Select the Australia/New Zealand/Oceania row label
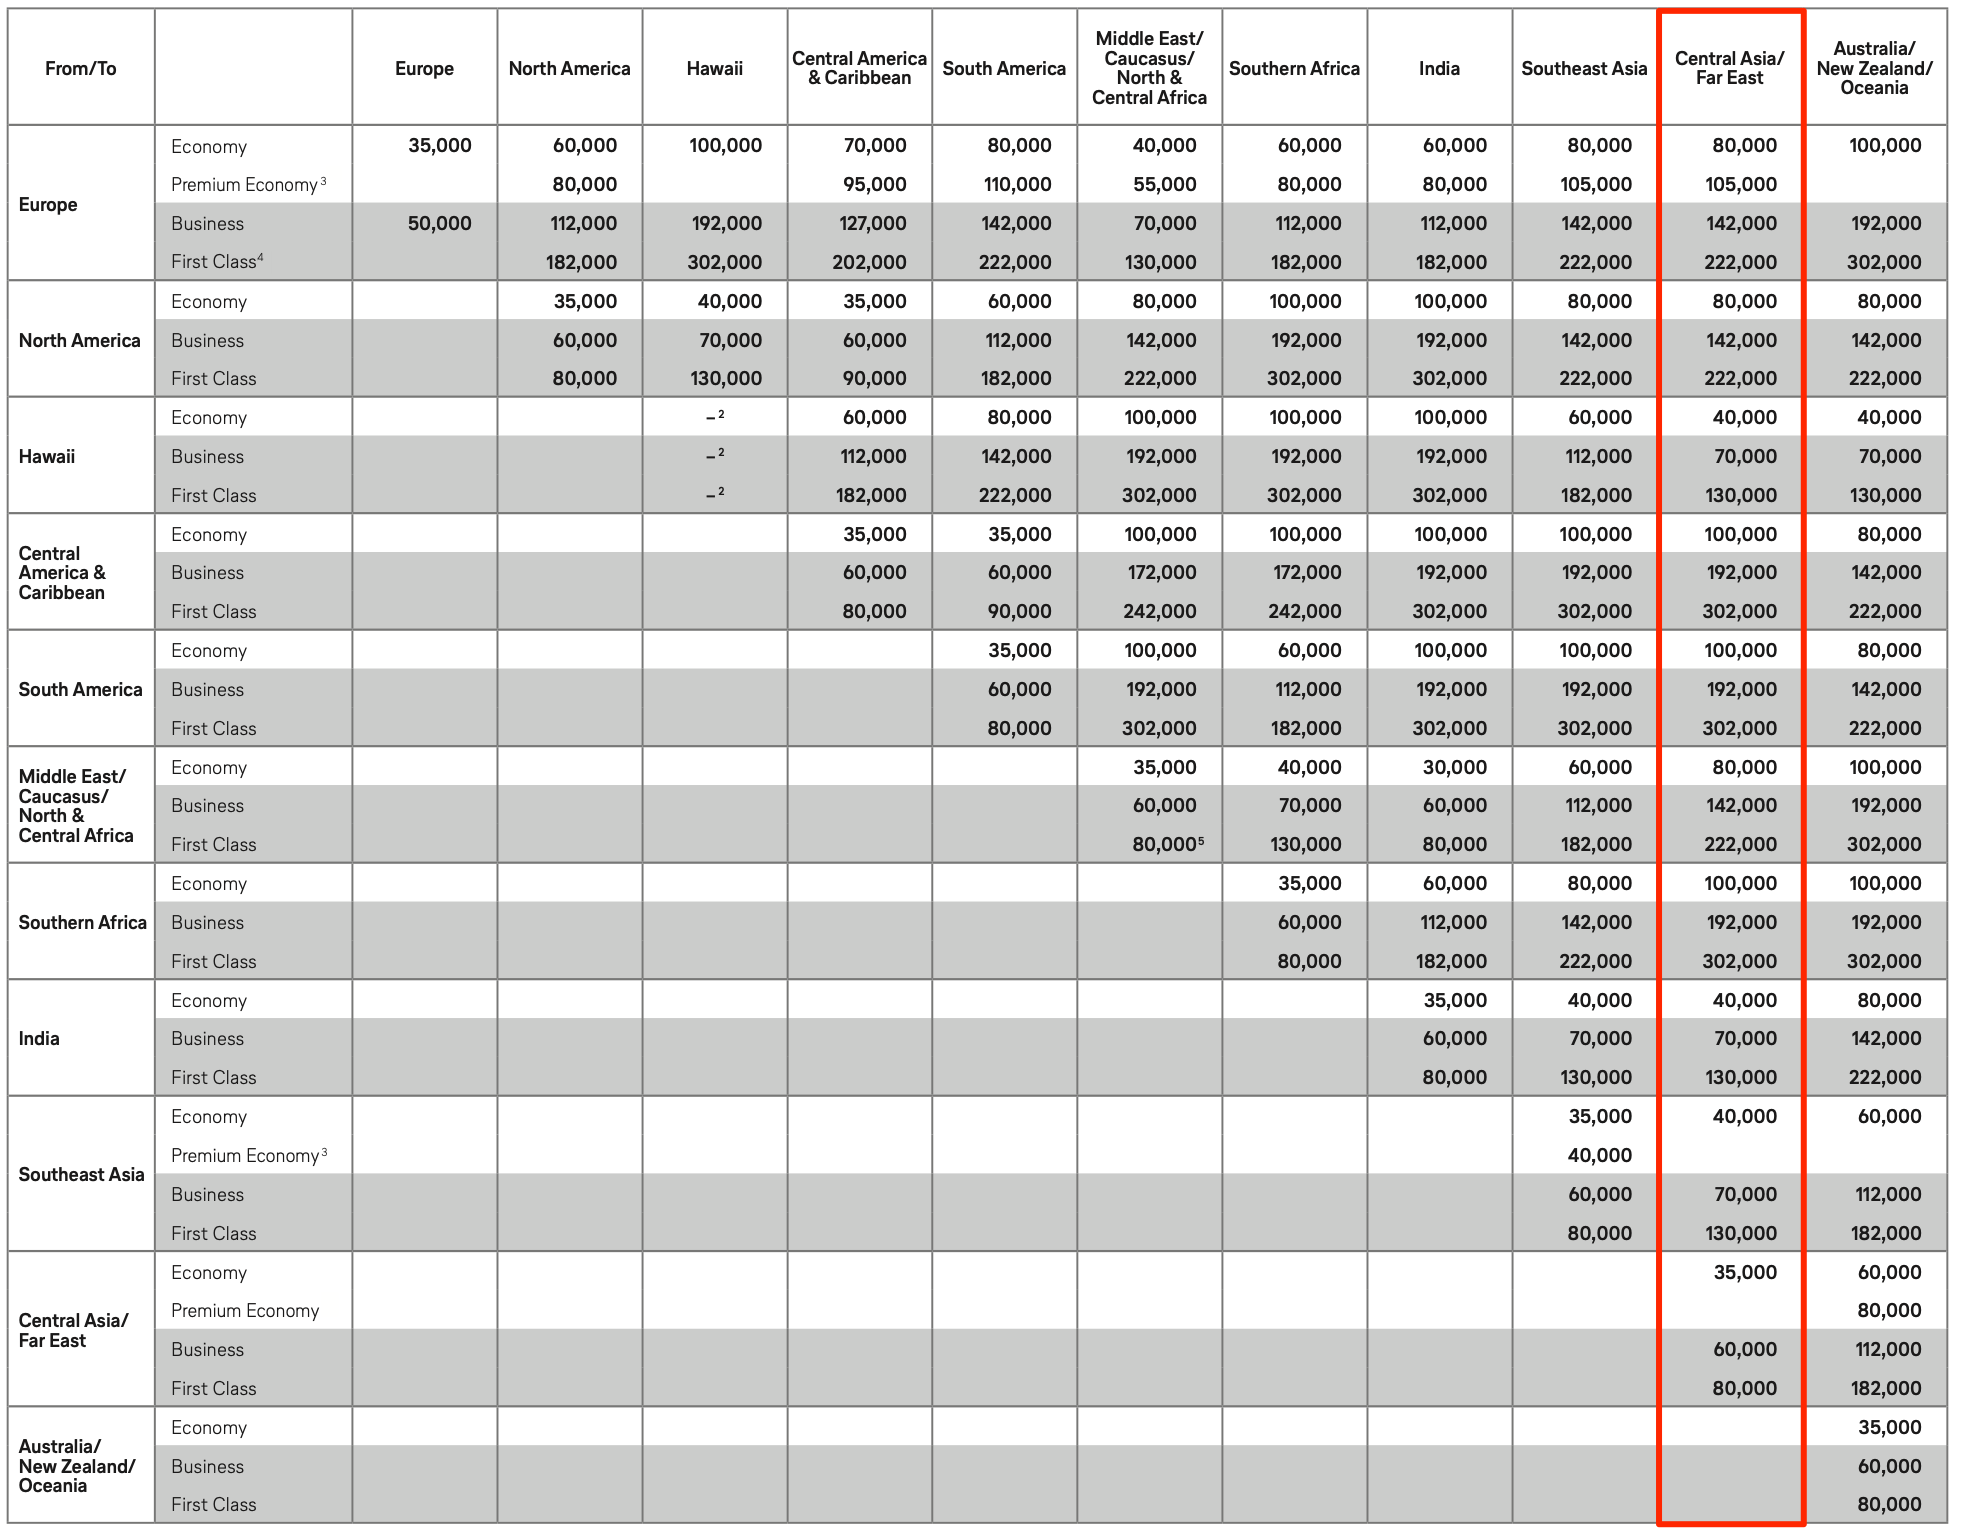The width and height of the screenshot is (1962, 1534). pyautogui.click(x=76, y=1465)
